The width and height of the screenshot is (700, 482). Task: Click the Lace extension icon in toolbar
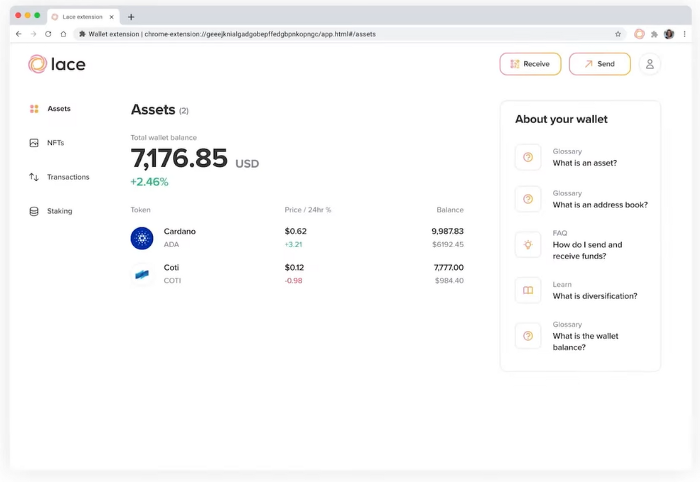(639, 34)
